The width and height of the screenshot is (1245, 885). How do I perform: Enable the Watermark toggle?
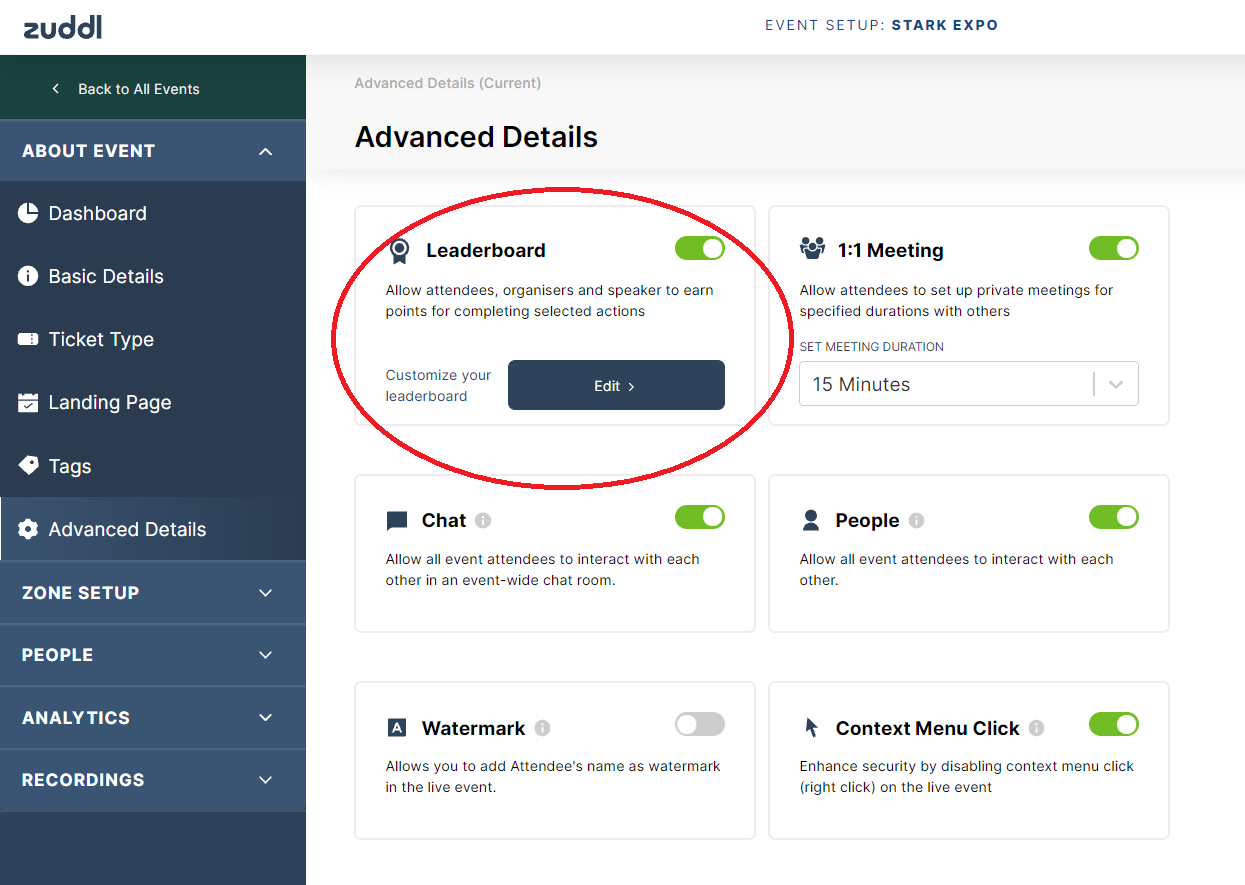pos(700,724)
